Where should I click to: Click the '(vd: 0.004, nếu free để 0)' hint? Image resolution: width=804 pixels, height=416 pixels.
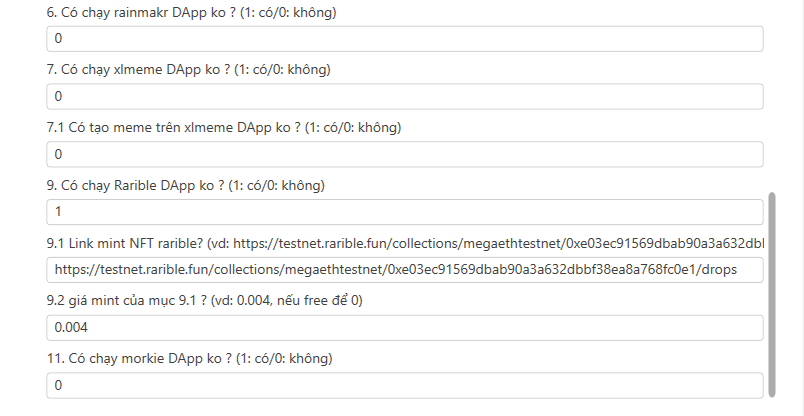coord(286,301)
